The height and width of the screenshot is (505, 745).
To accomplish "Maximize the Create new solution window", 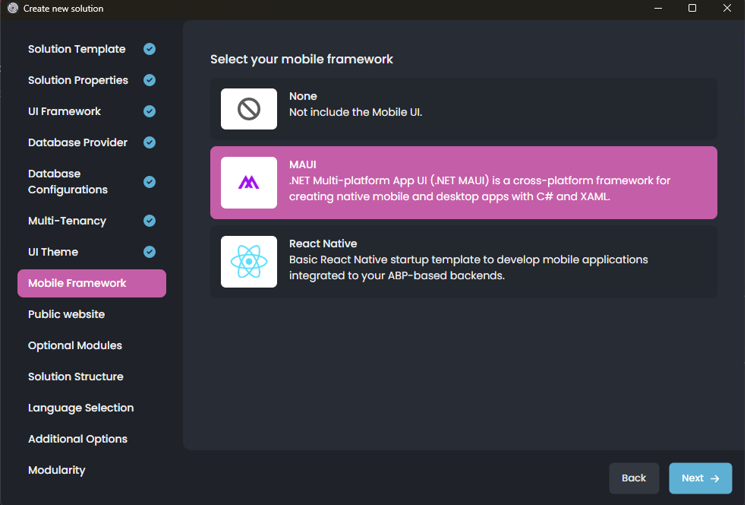I will (692, 8).
